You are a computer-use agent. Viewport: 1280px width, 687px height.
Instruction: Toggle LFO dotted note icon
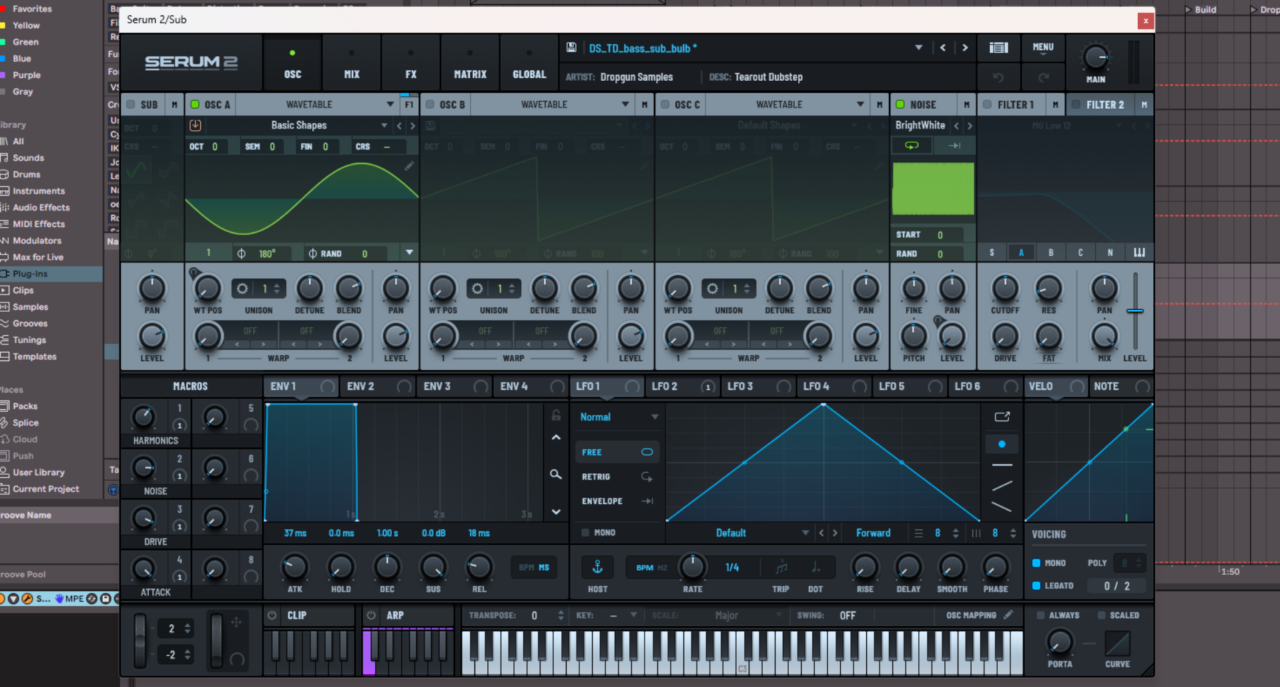coord(815,567)
